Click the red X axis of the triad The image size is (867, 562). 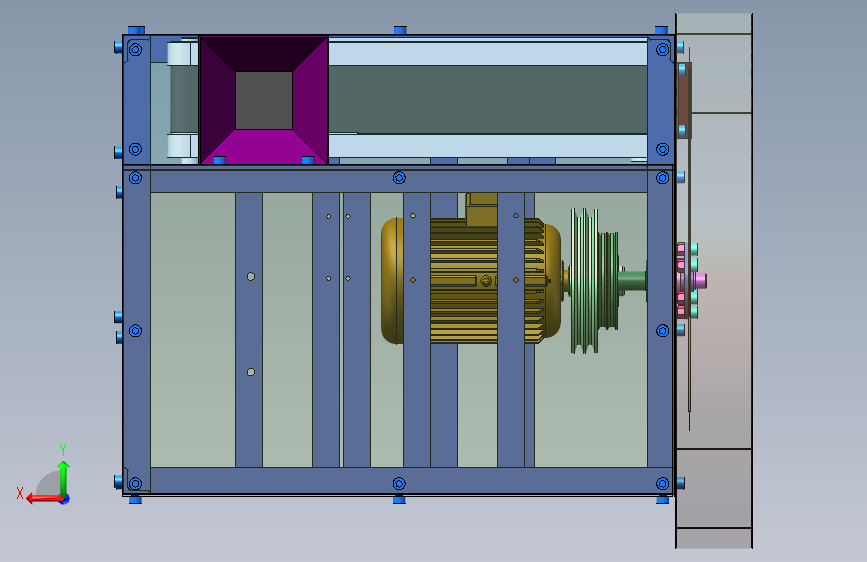click(44, 499)
